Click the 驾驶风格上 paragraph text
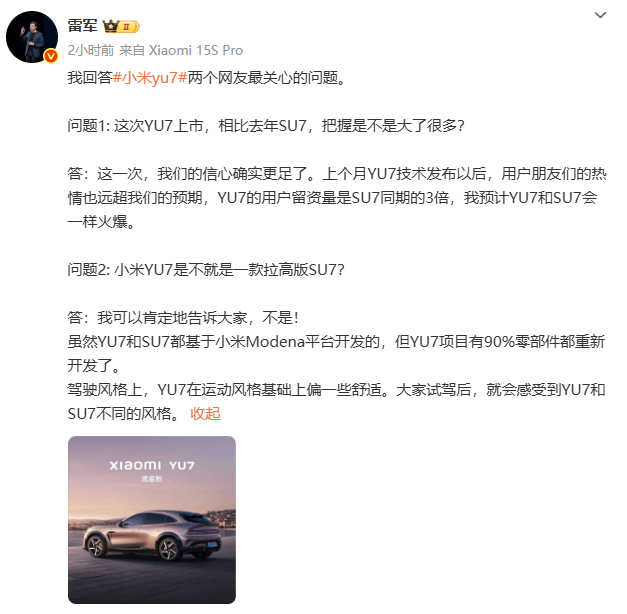 tap(336, 402)
